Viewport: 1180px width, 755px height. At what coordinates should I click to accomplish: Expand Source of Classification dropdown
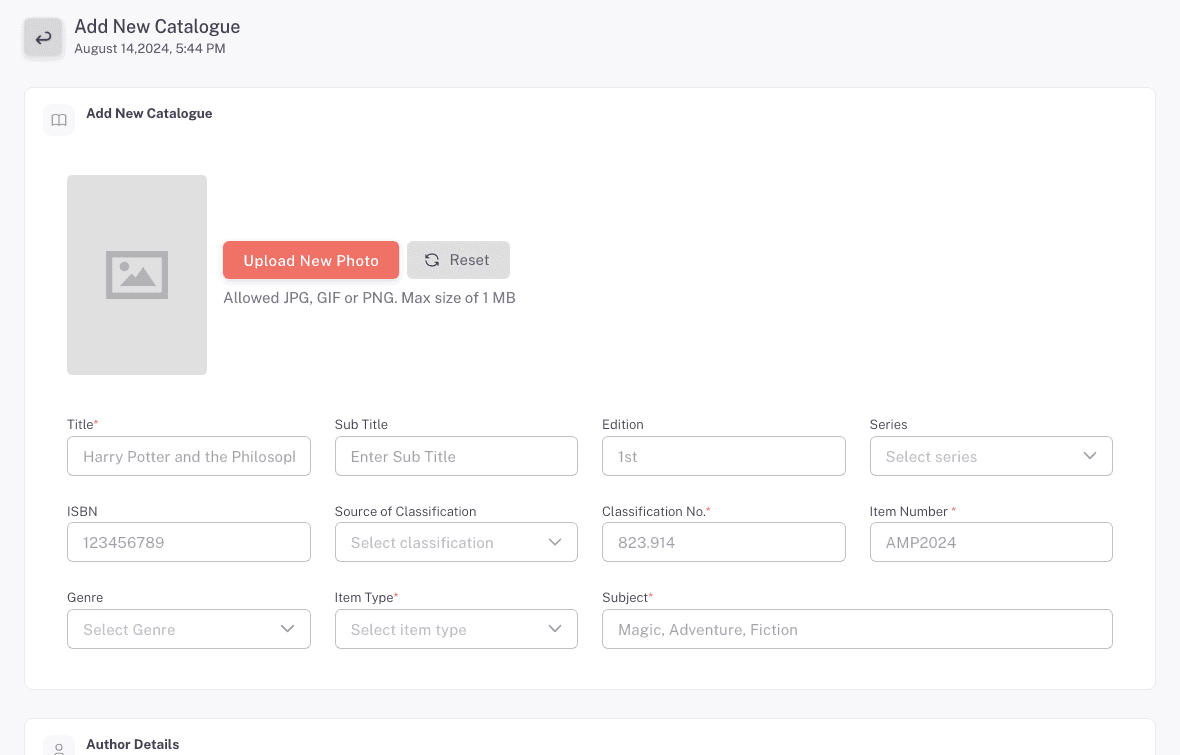point(456,542)
